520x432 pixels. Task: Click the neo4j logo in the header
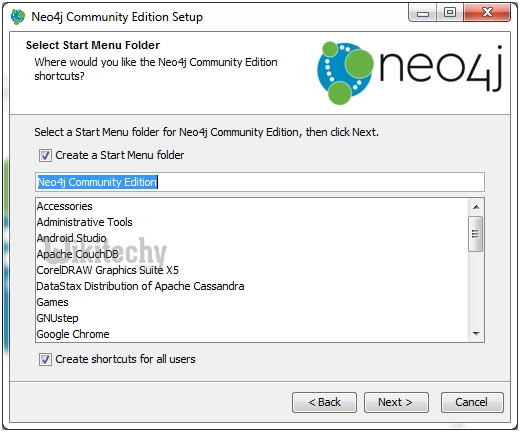409,73
